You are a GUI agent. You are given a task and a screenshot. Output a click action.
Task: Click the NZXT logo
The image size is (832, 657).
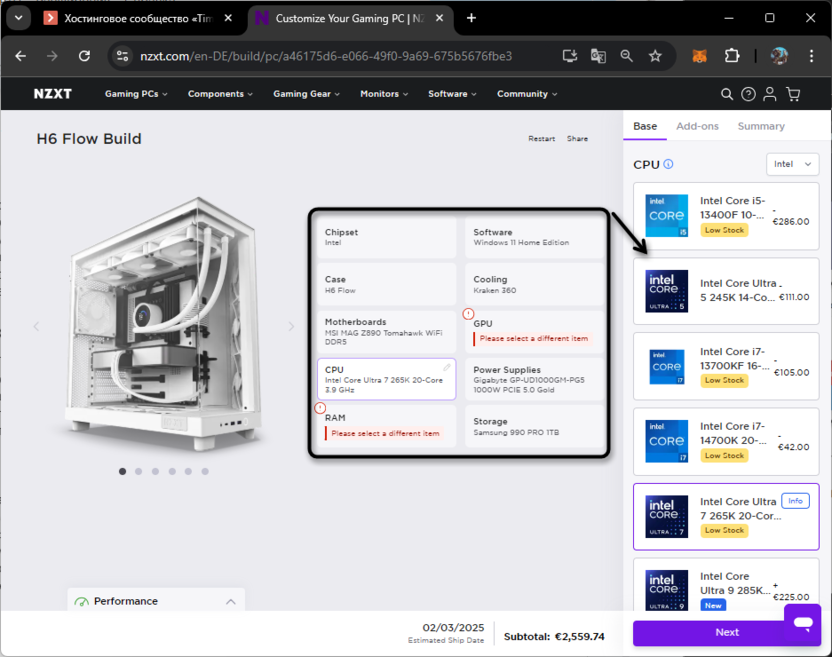[x=53, y=94]
